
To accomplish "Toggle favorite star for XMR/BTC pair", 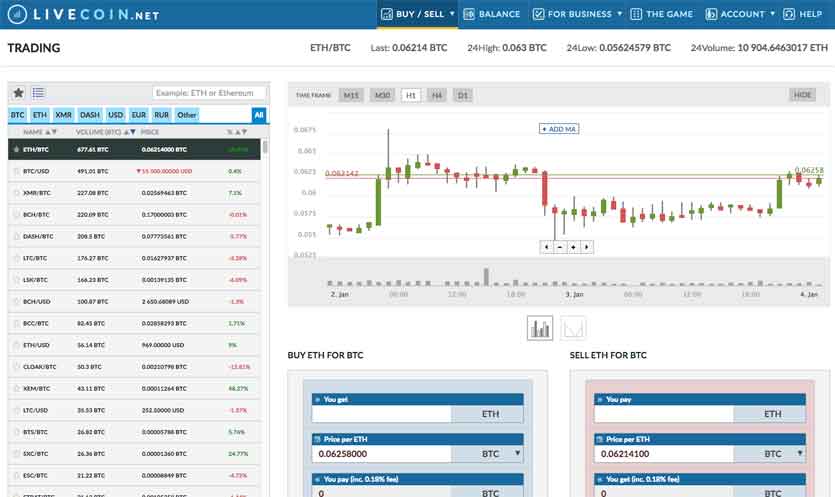I will 15,192.
